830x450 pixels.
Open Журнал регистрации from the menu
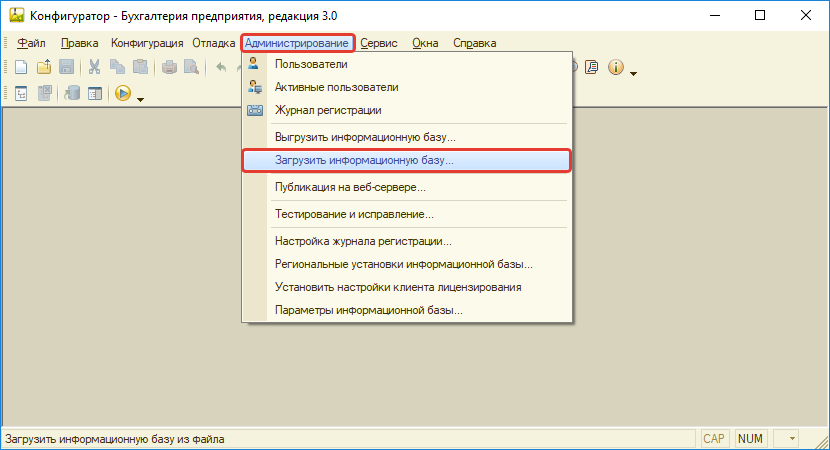(407, 110)
